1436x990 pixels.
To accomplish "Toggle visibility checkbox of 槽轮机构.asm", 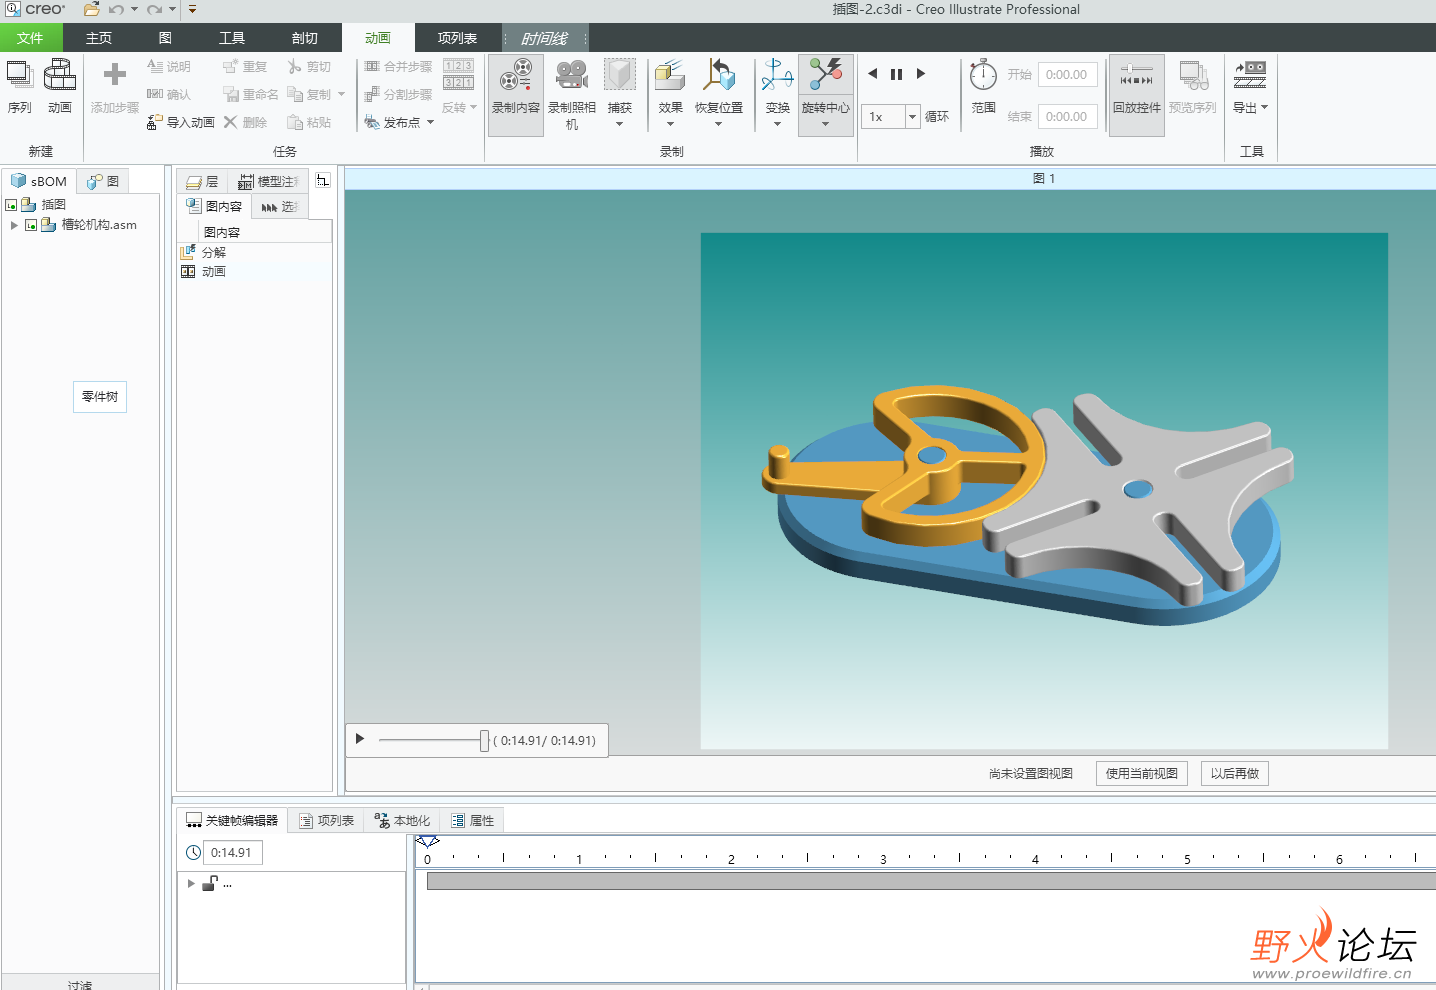I will [31, 225].
